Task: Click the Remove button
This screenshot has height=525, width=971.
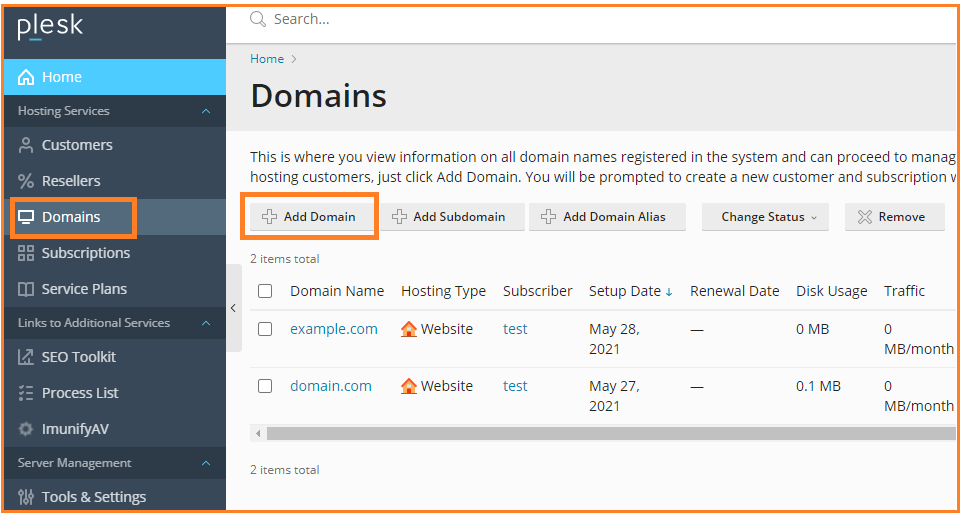Action: click(895, 217)
